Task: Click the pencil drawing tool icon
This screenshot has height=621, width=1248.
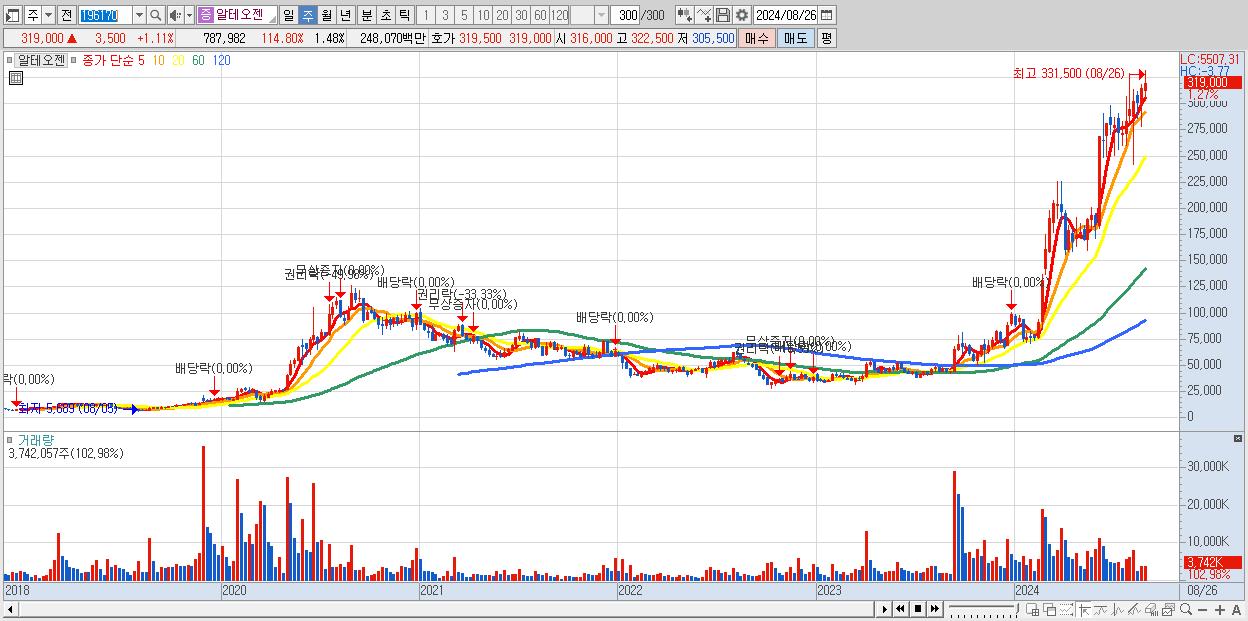Action: 1134,610
